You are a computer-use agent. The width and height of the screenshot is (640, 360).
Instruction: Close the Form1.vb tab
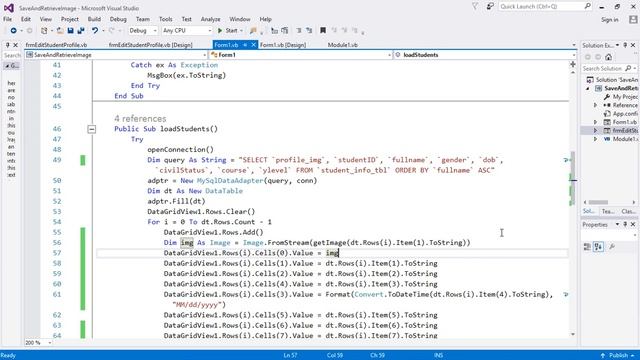click(x=253, y=45)
